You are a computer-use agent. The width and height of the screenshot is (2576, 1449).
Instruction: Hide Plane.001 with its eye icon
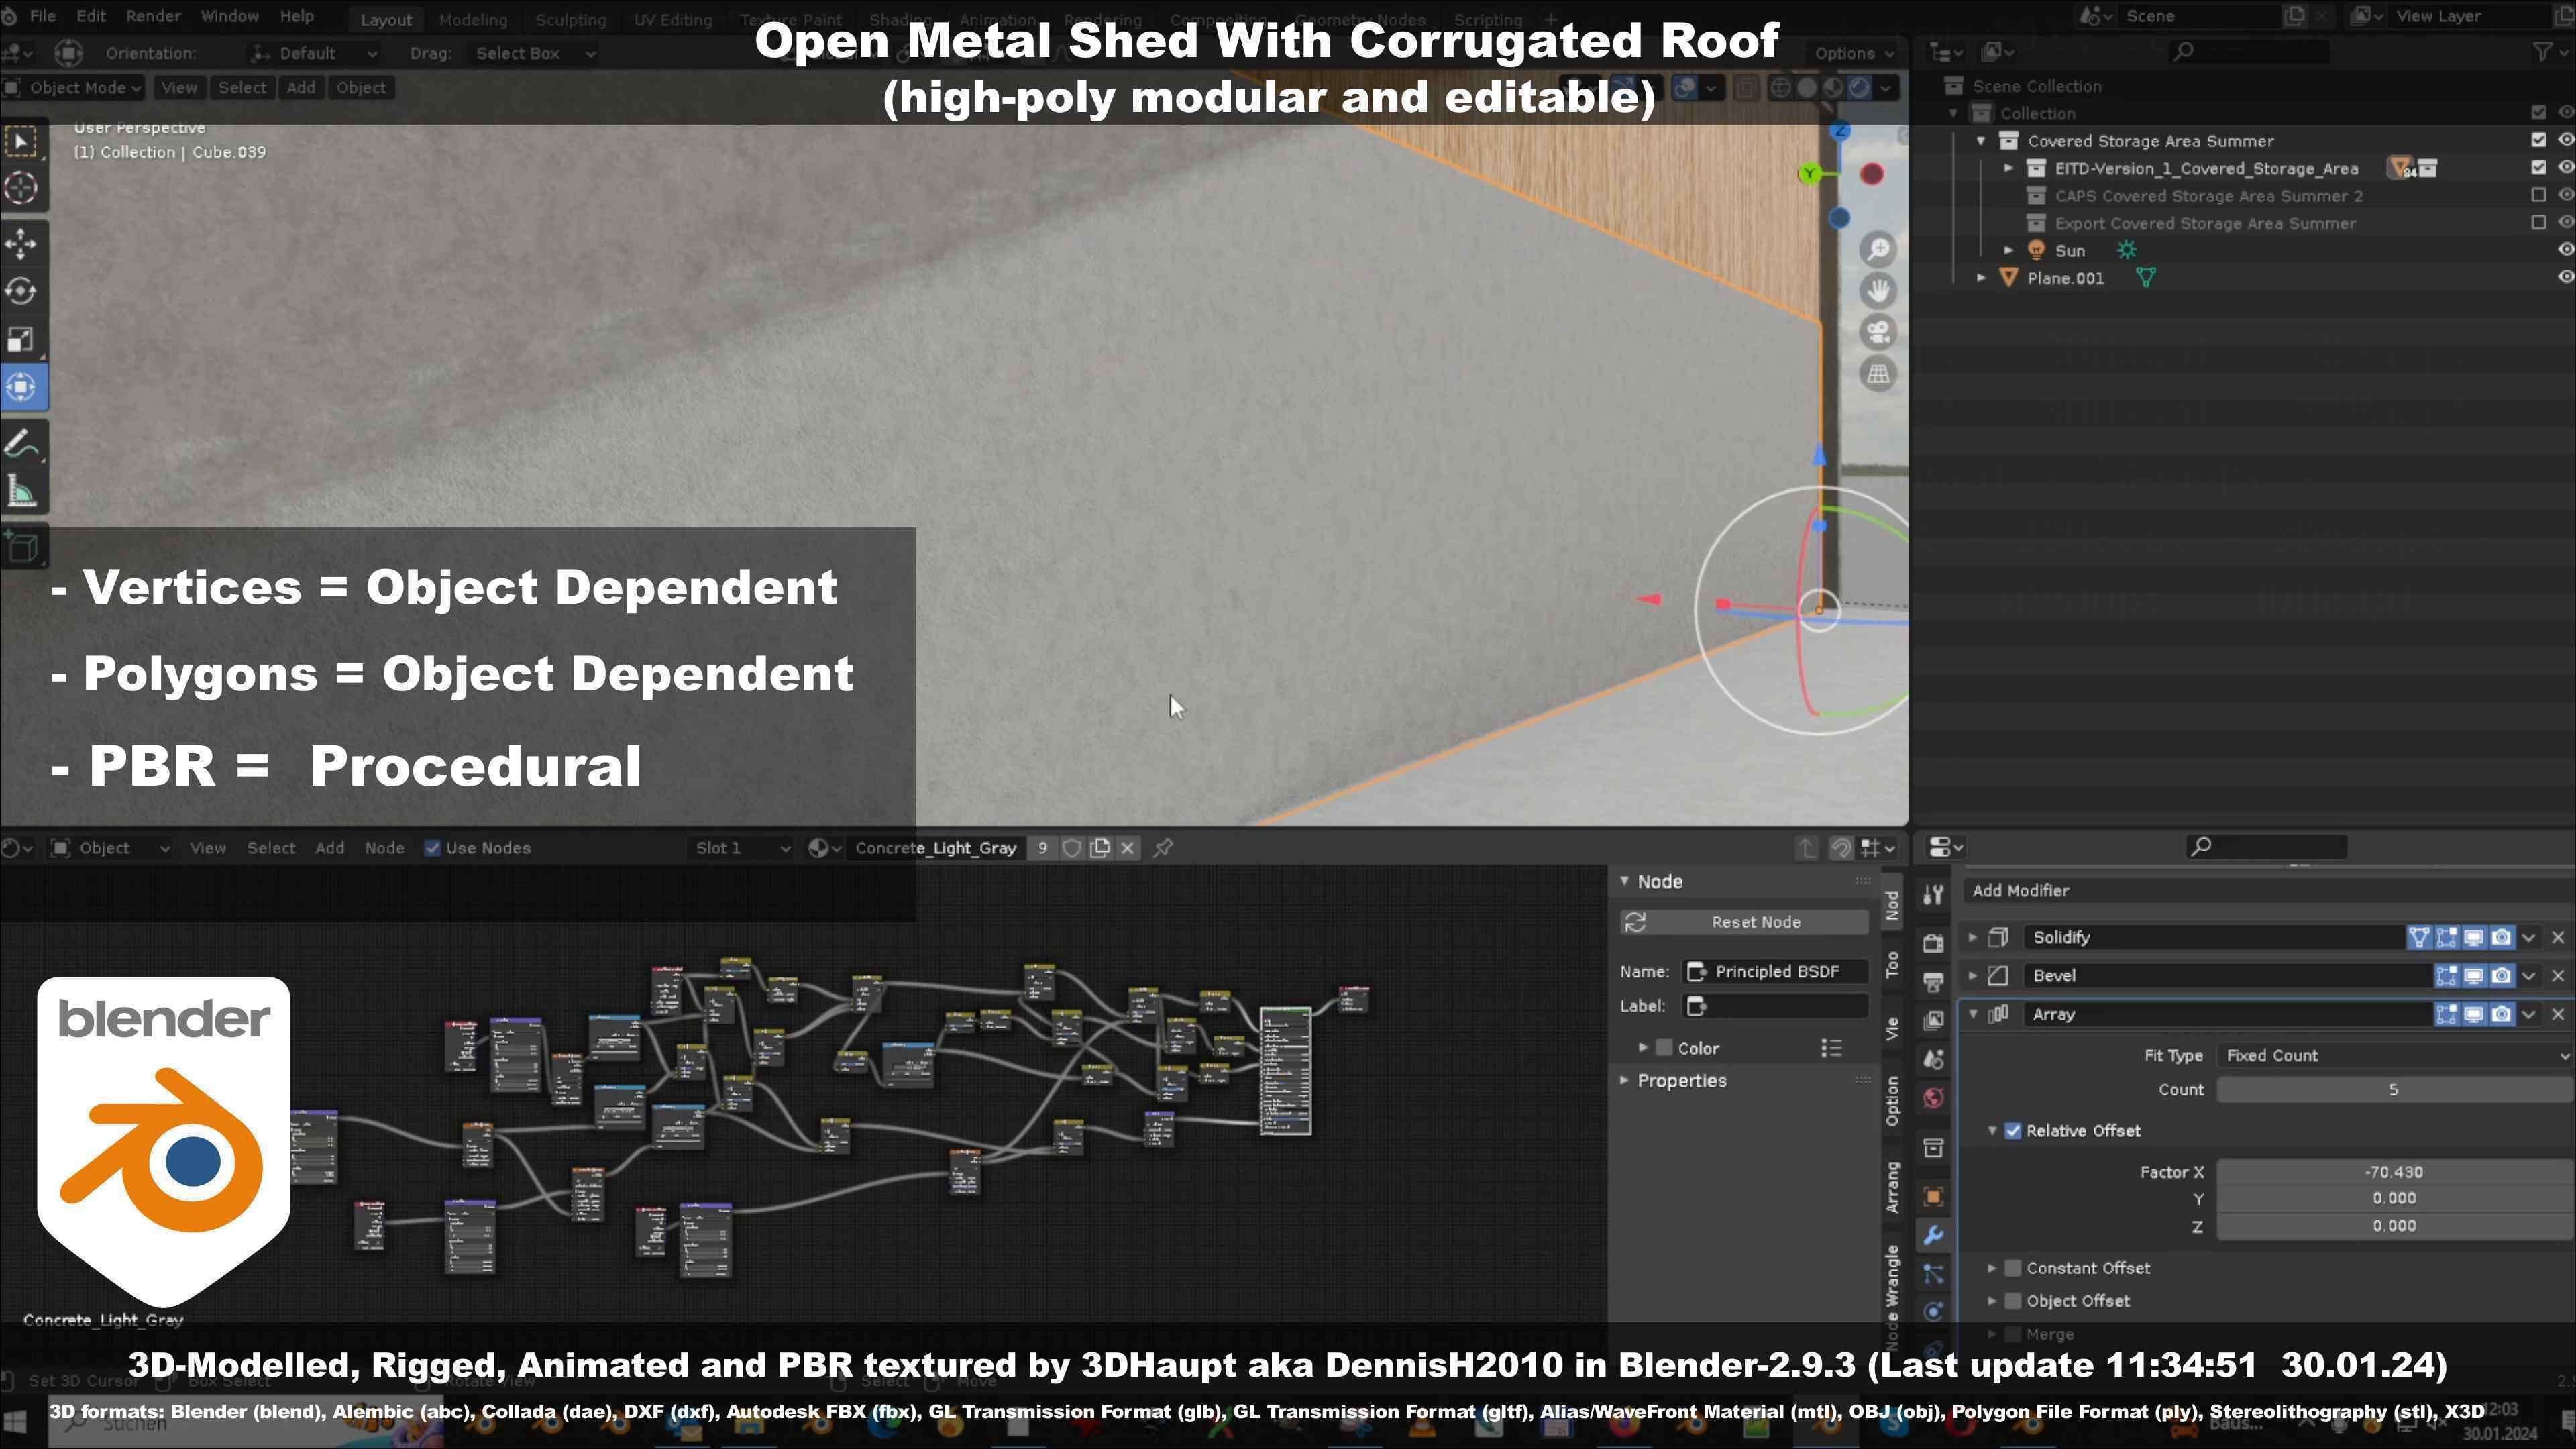2565,278
